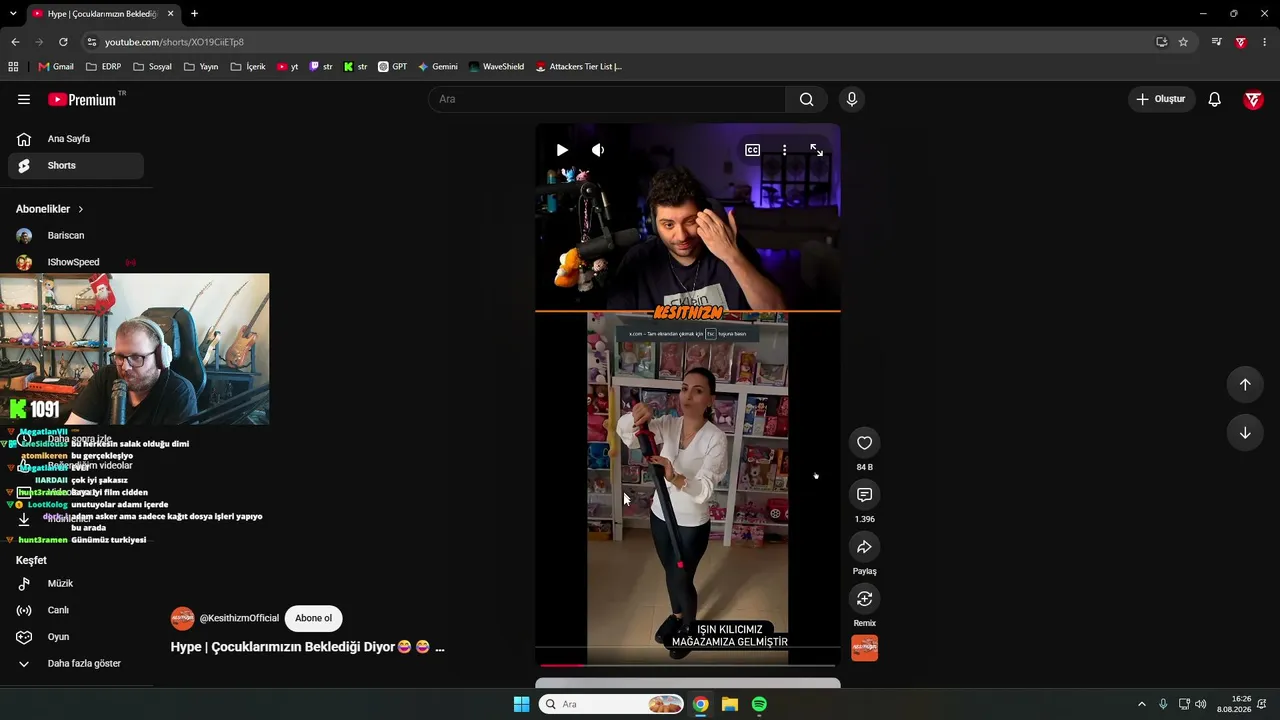Open the İçerik bookmarks folder
Screen dimensions: 1280x720
point(248,67)
